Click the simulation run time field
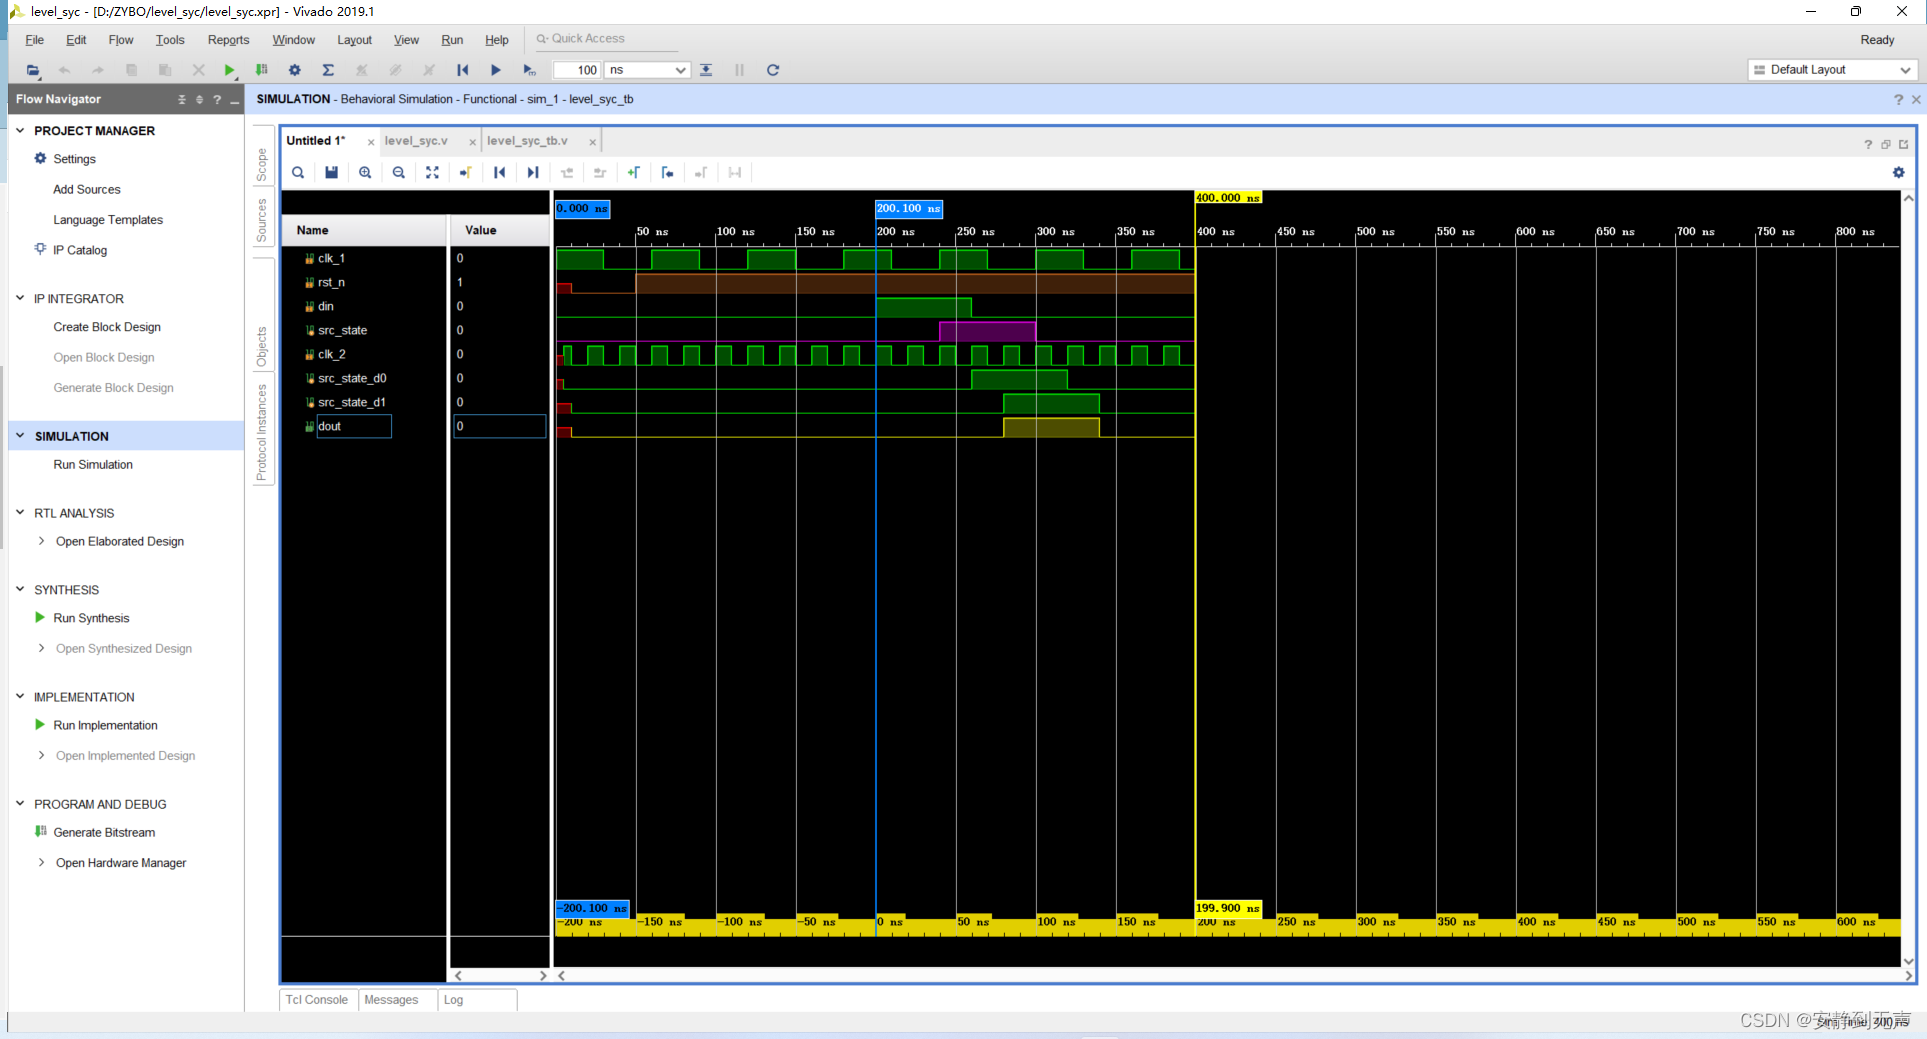This screenshot has height=1039, width=1927. click(x=577, y=70)
